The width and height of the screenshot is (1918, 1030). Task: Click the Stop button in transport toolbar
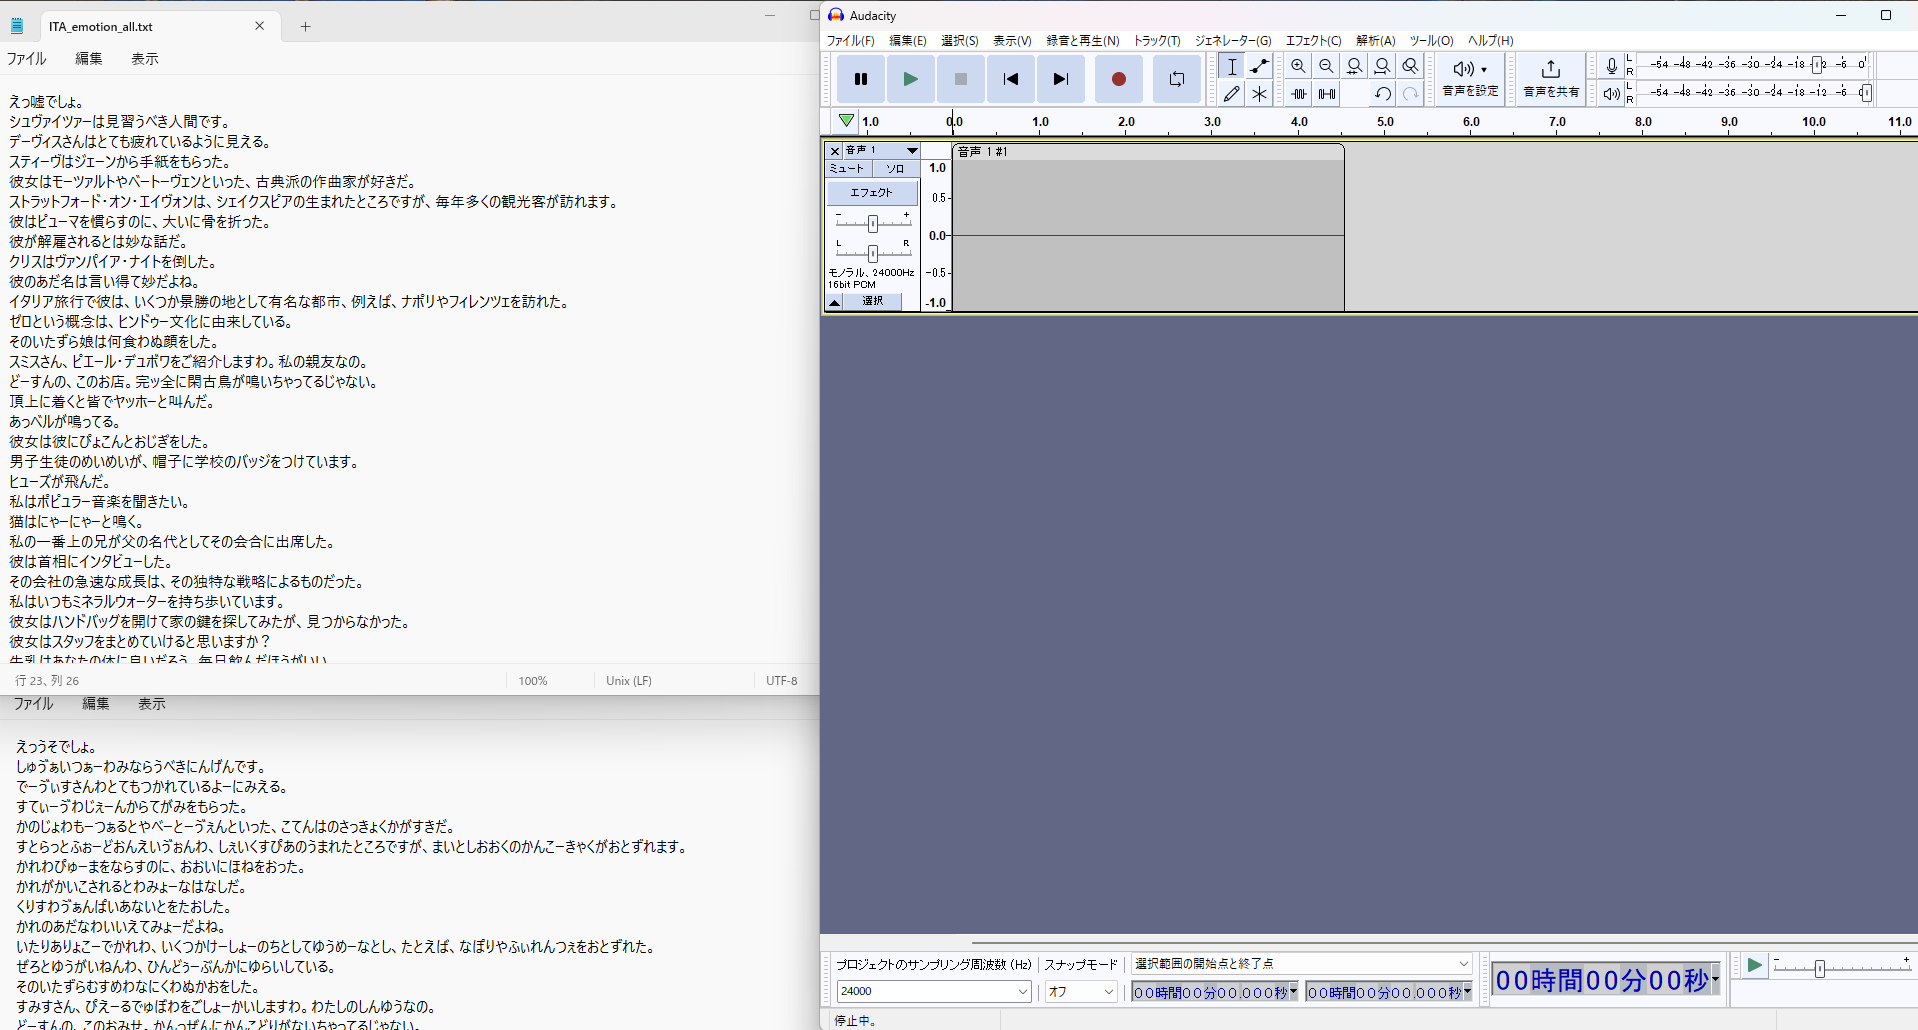(x=960, y=79)
